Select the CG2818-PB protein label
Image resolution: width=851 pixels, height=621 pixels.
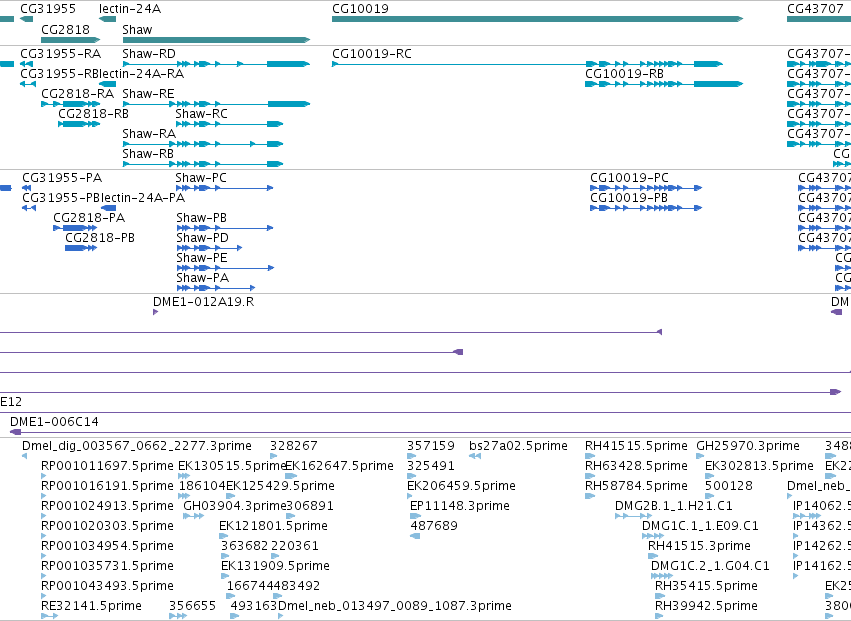[100, 238]
